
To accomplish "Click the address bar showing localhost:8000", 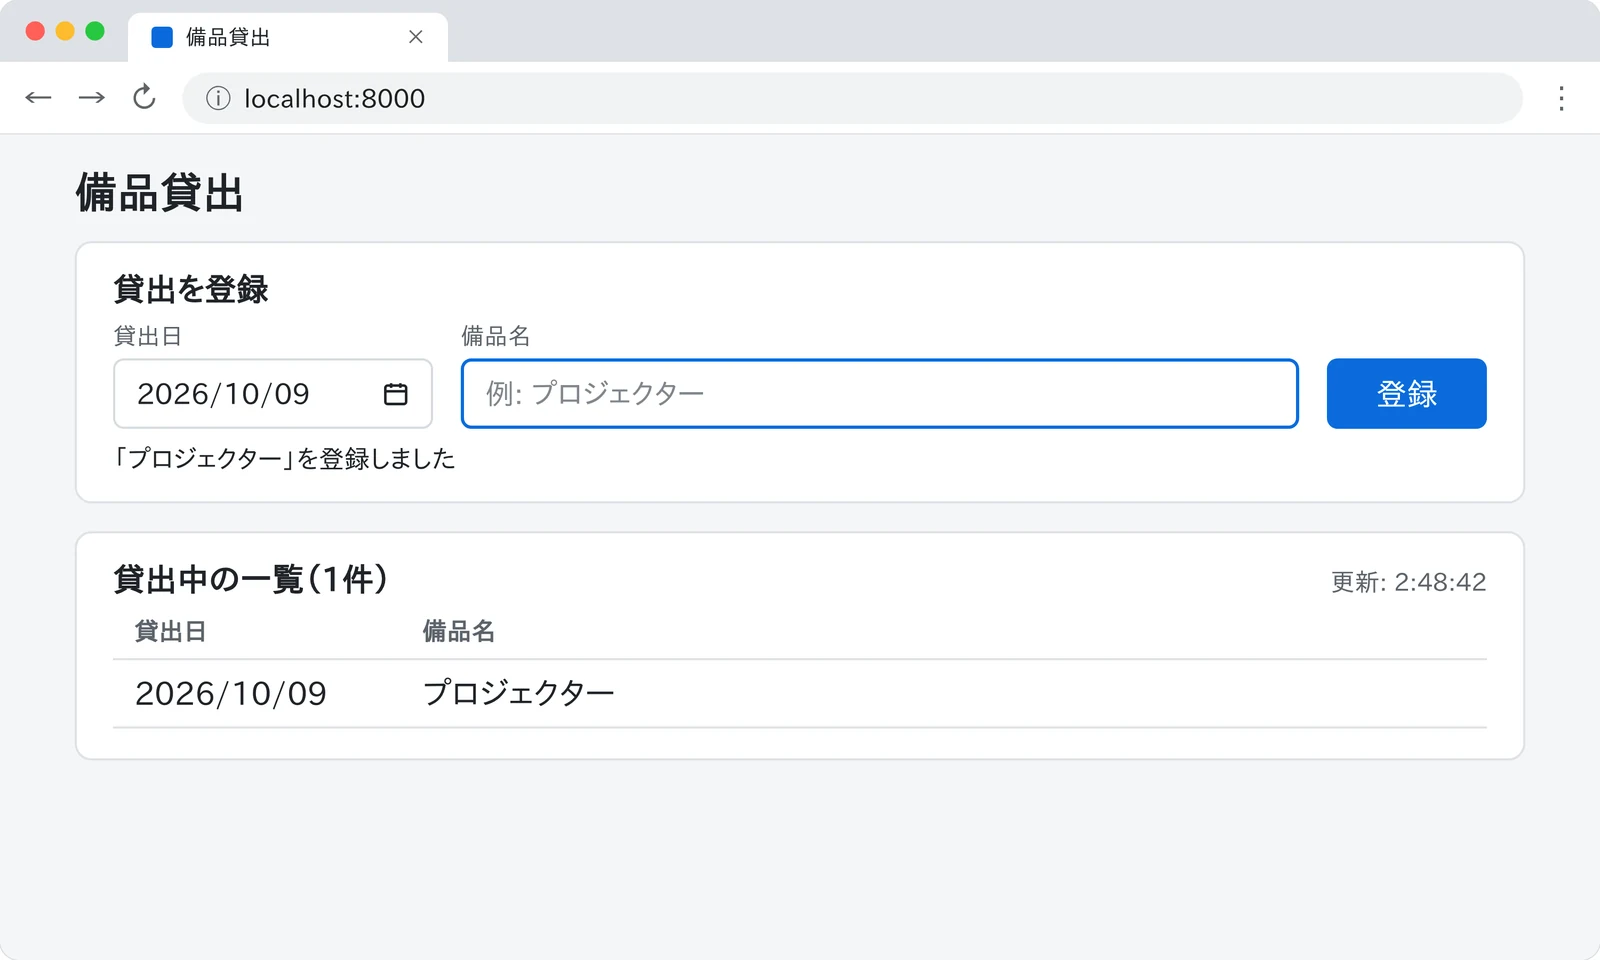I will pyautogui.click(x=852, y=98).
